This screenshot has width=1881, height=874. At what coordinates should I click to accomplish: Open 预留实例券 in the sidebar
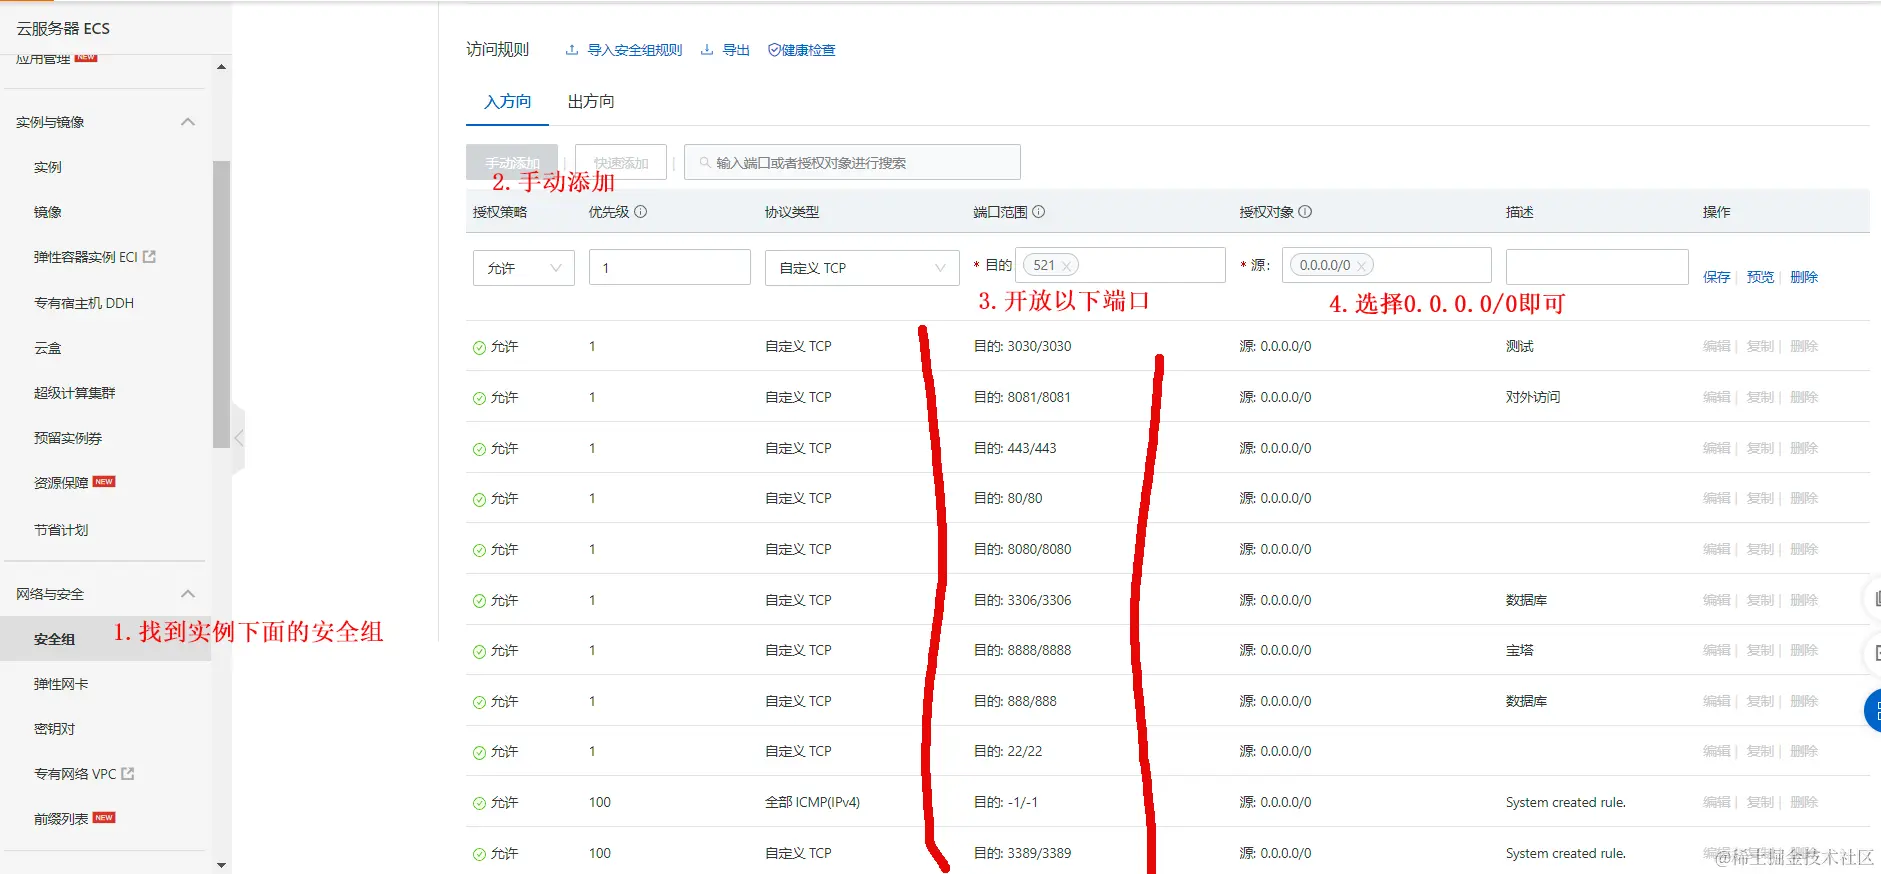[68, 438]
